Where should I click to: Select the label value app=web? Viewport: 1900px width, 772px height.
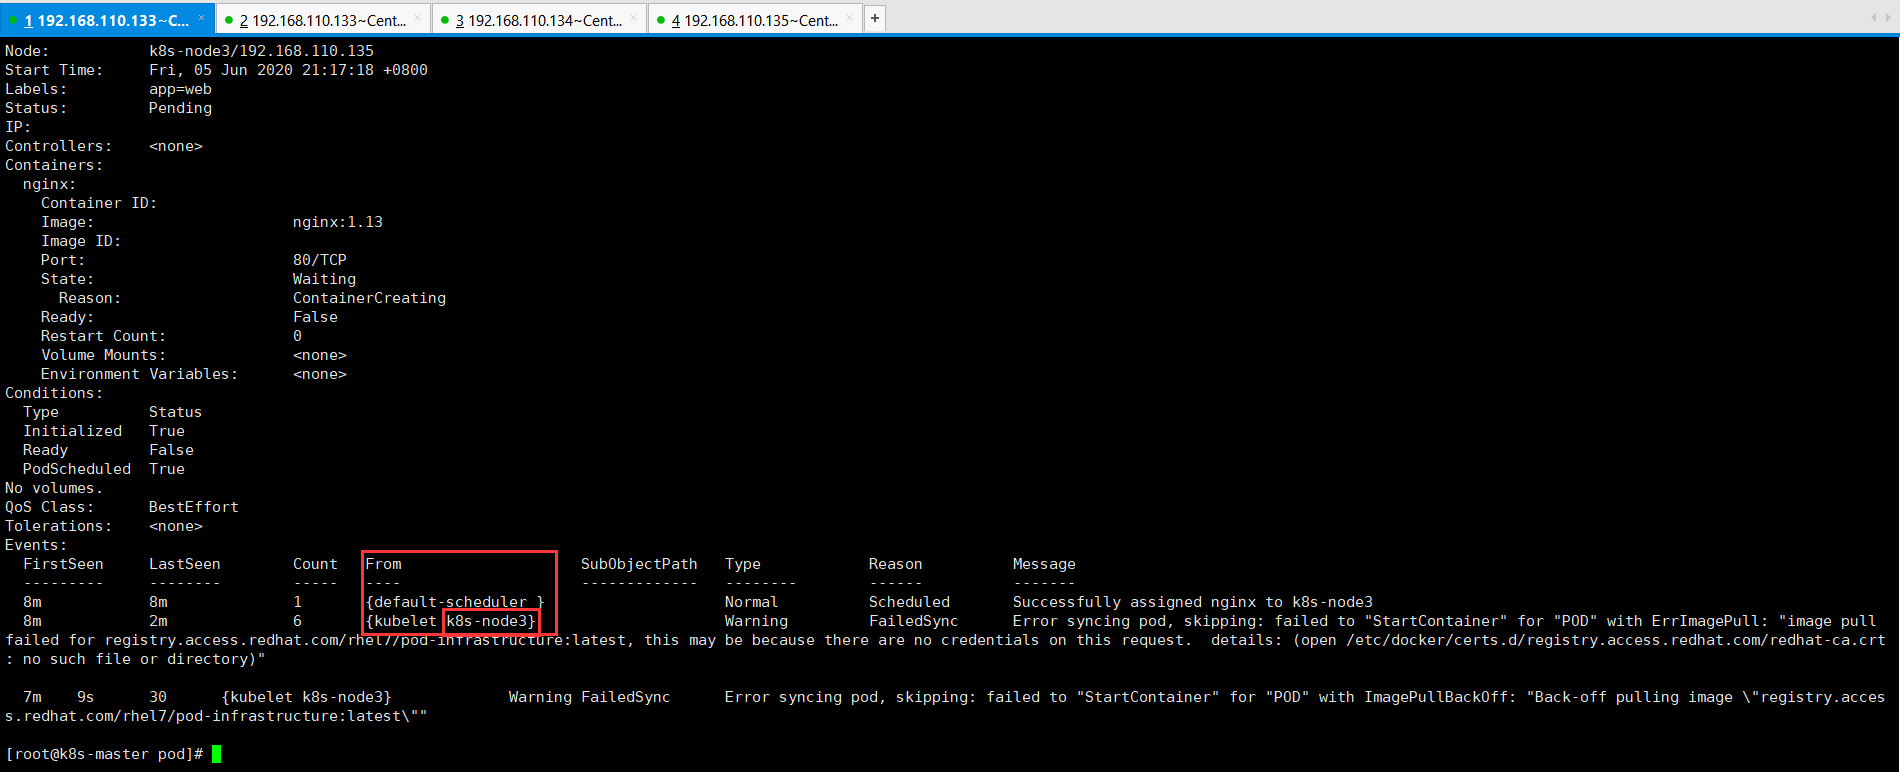click(x=180, y=89)
